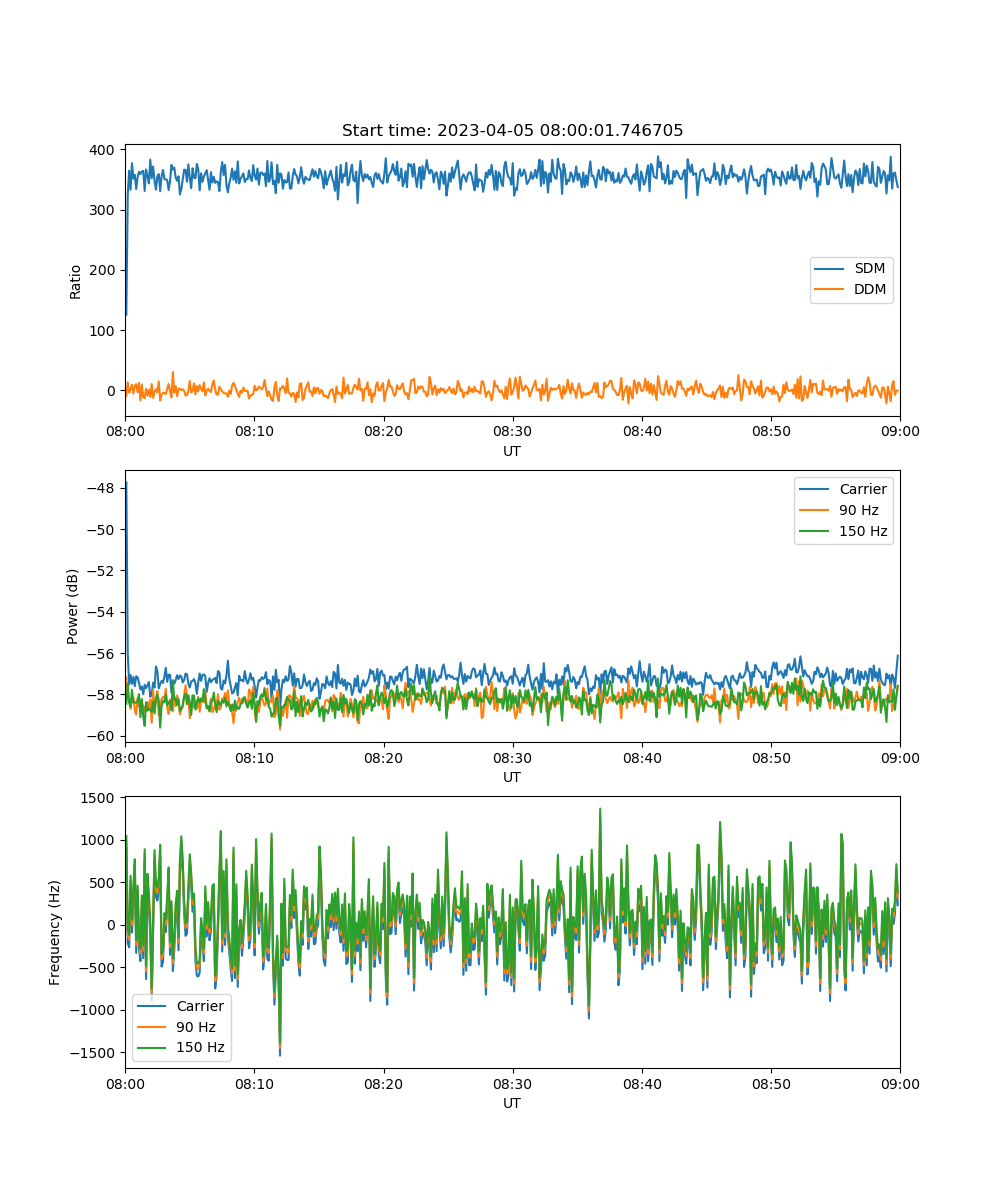Click the −48 tick on the Power axis
The width and height of the screenshot is (1000, 1200).
[x=101, y=488]
